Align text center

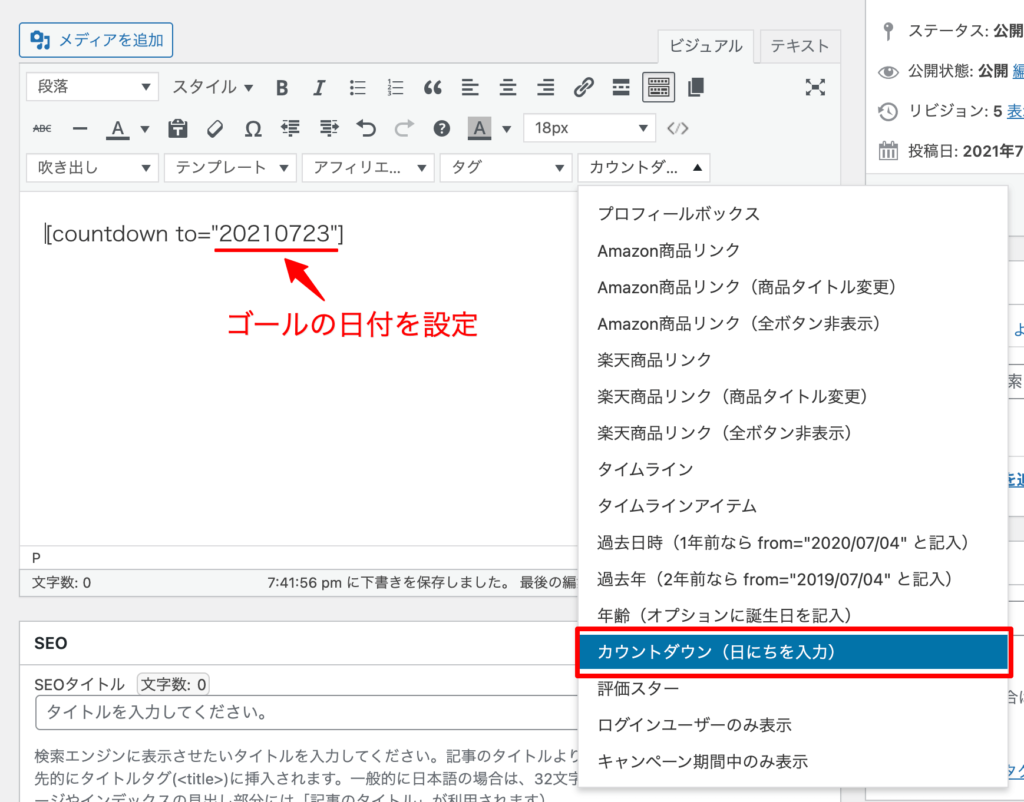508,88
